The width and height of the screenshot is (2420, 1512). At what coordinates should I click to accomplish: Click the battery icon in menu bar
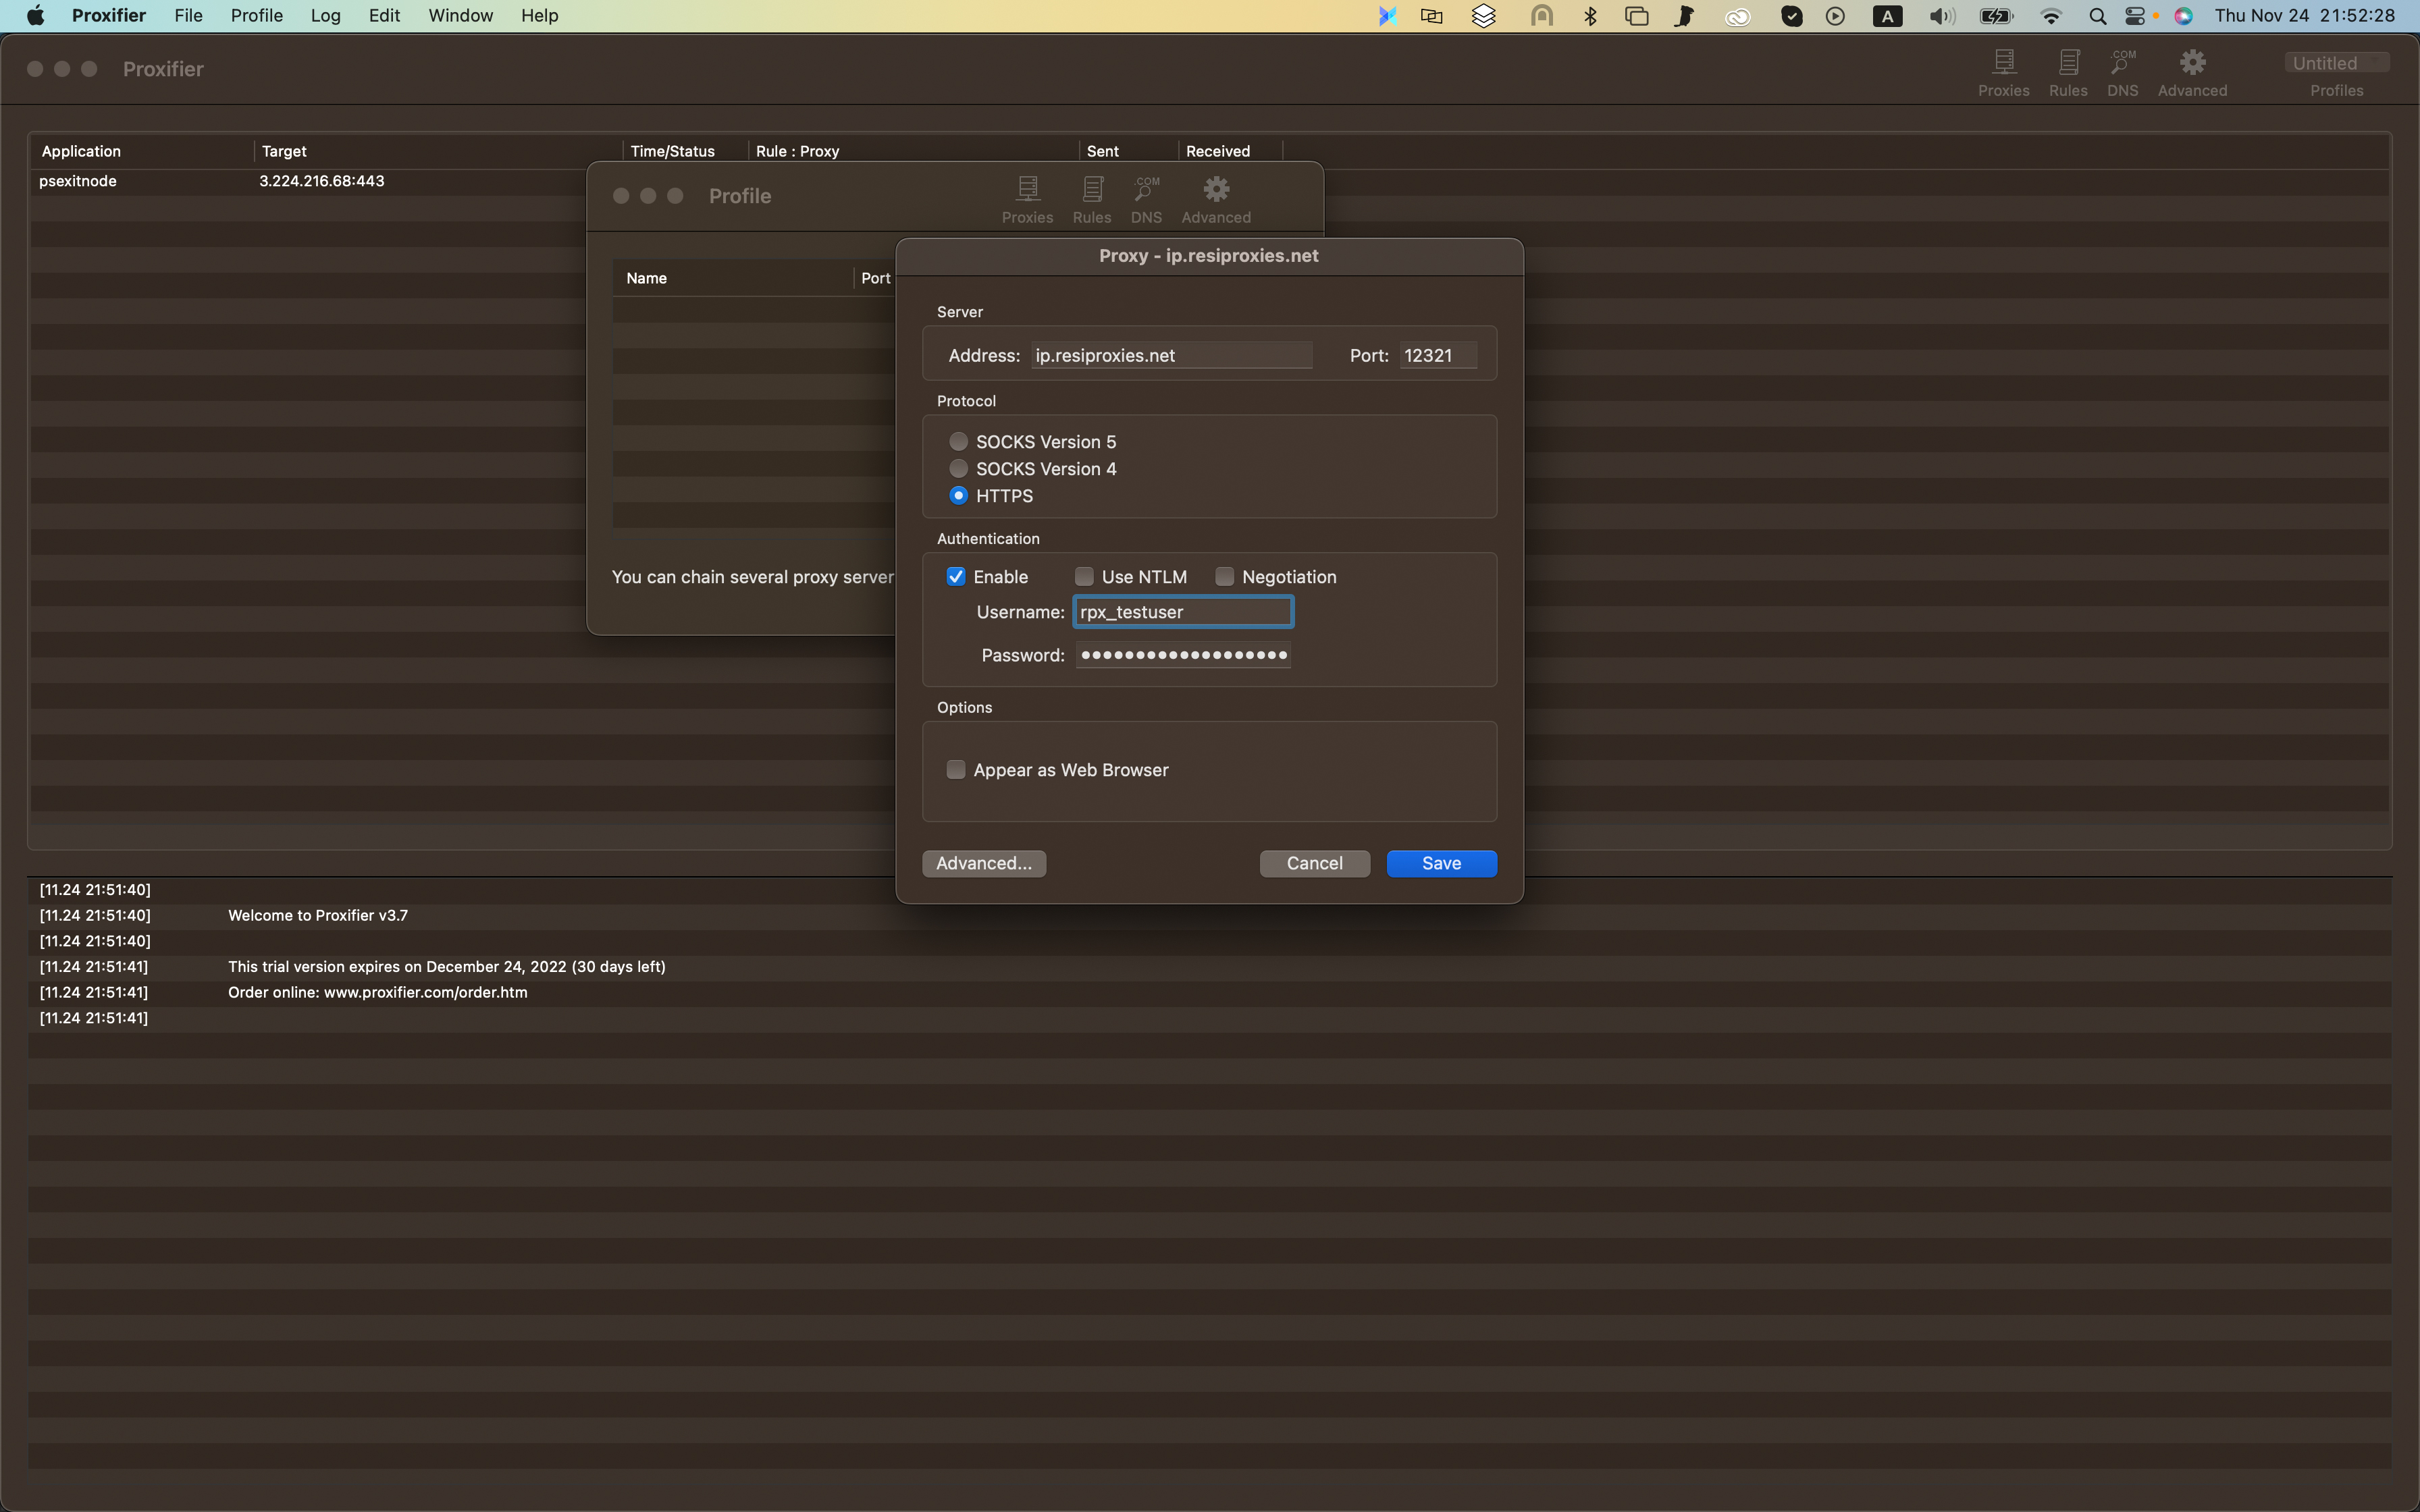coord(1996,15)
